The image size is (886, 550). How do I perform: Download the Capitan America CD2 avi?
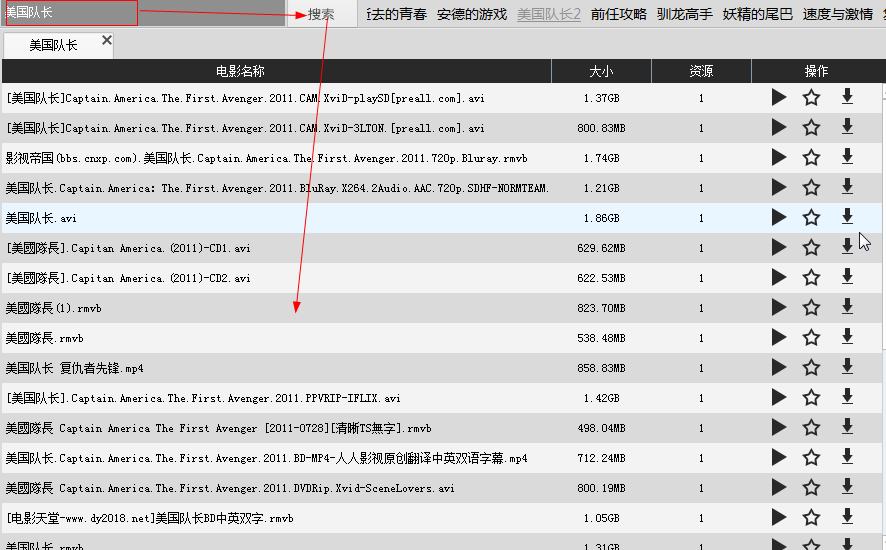point(847,276)
